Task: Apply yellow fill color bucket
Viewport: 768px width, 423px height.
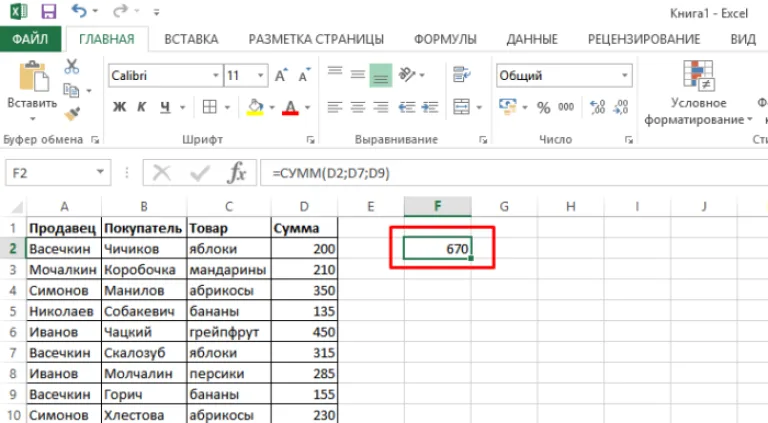Action: pos(255,107)
